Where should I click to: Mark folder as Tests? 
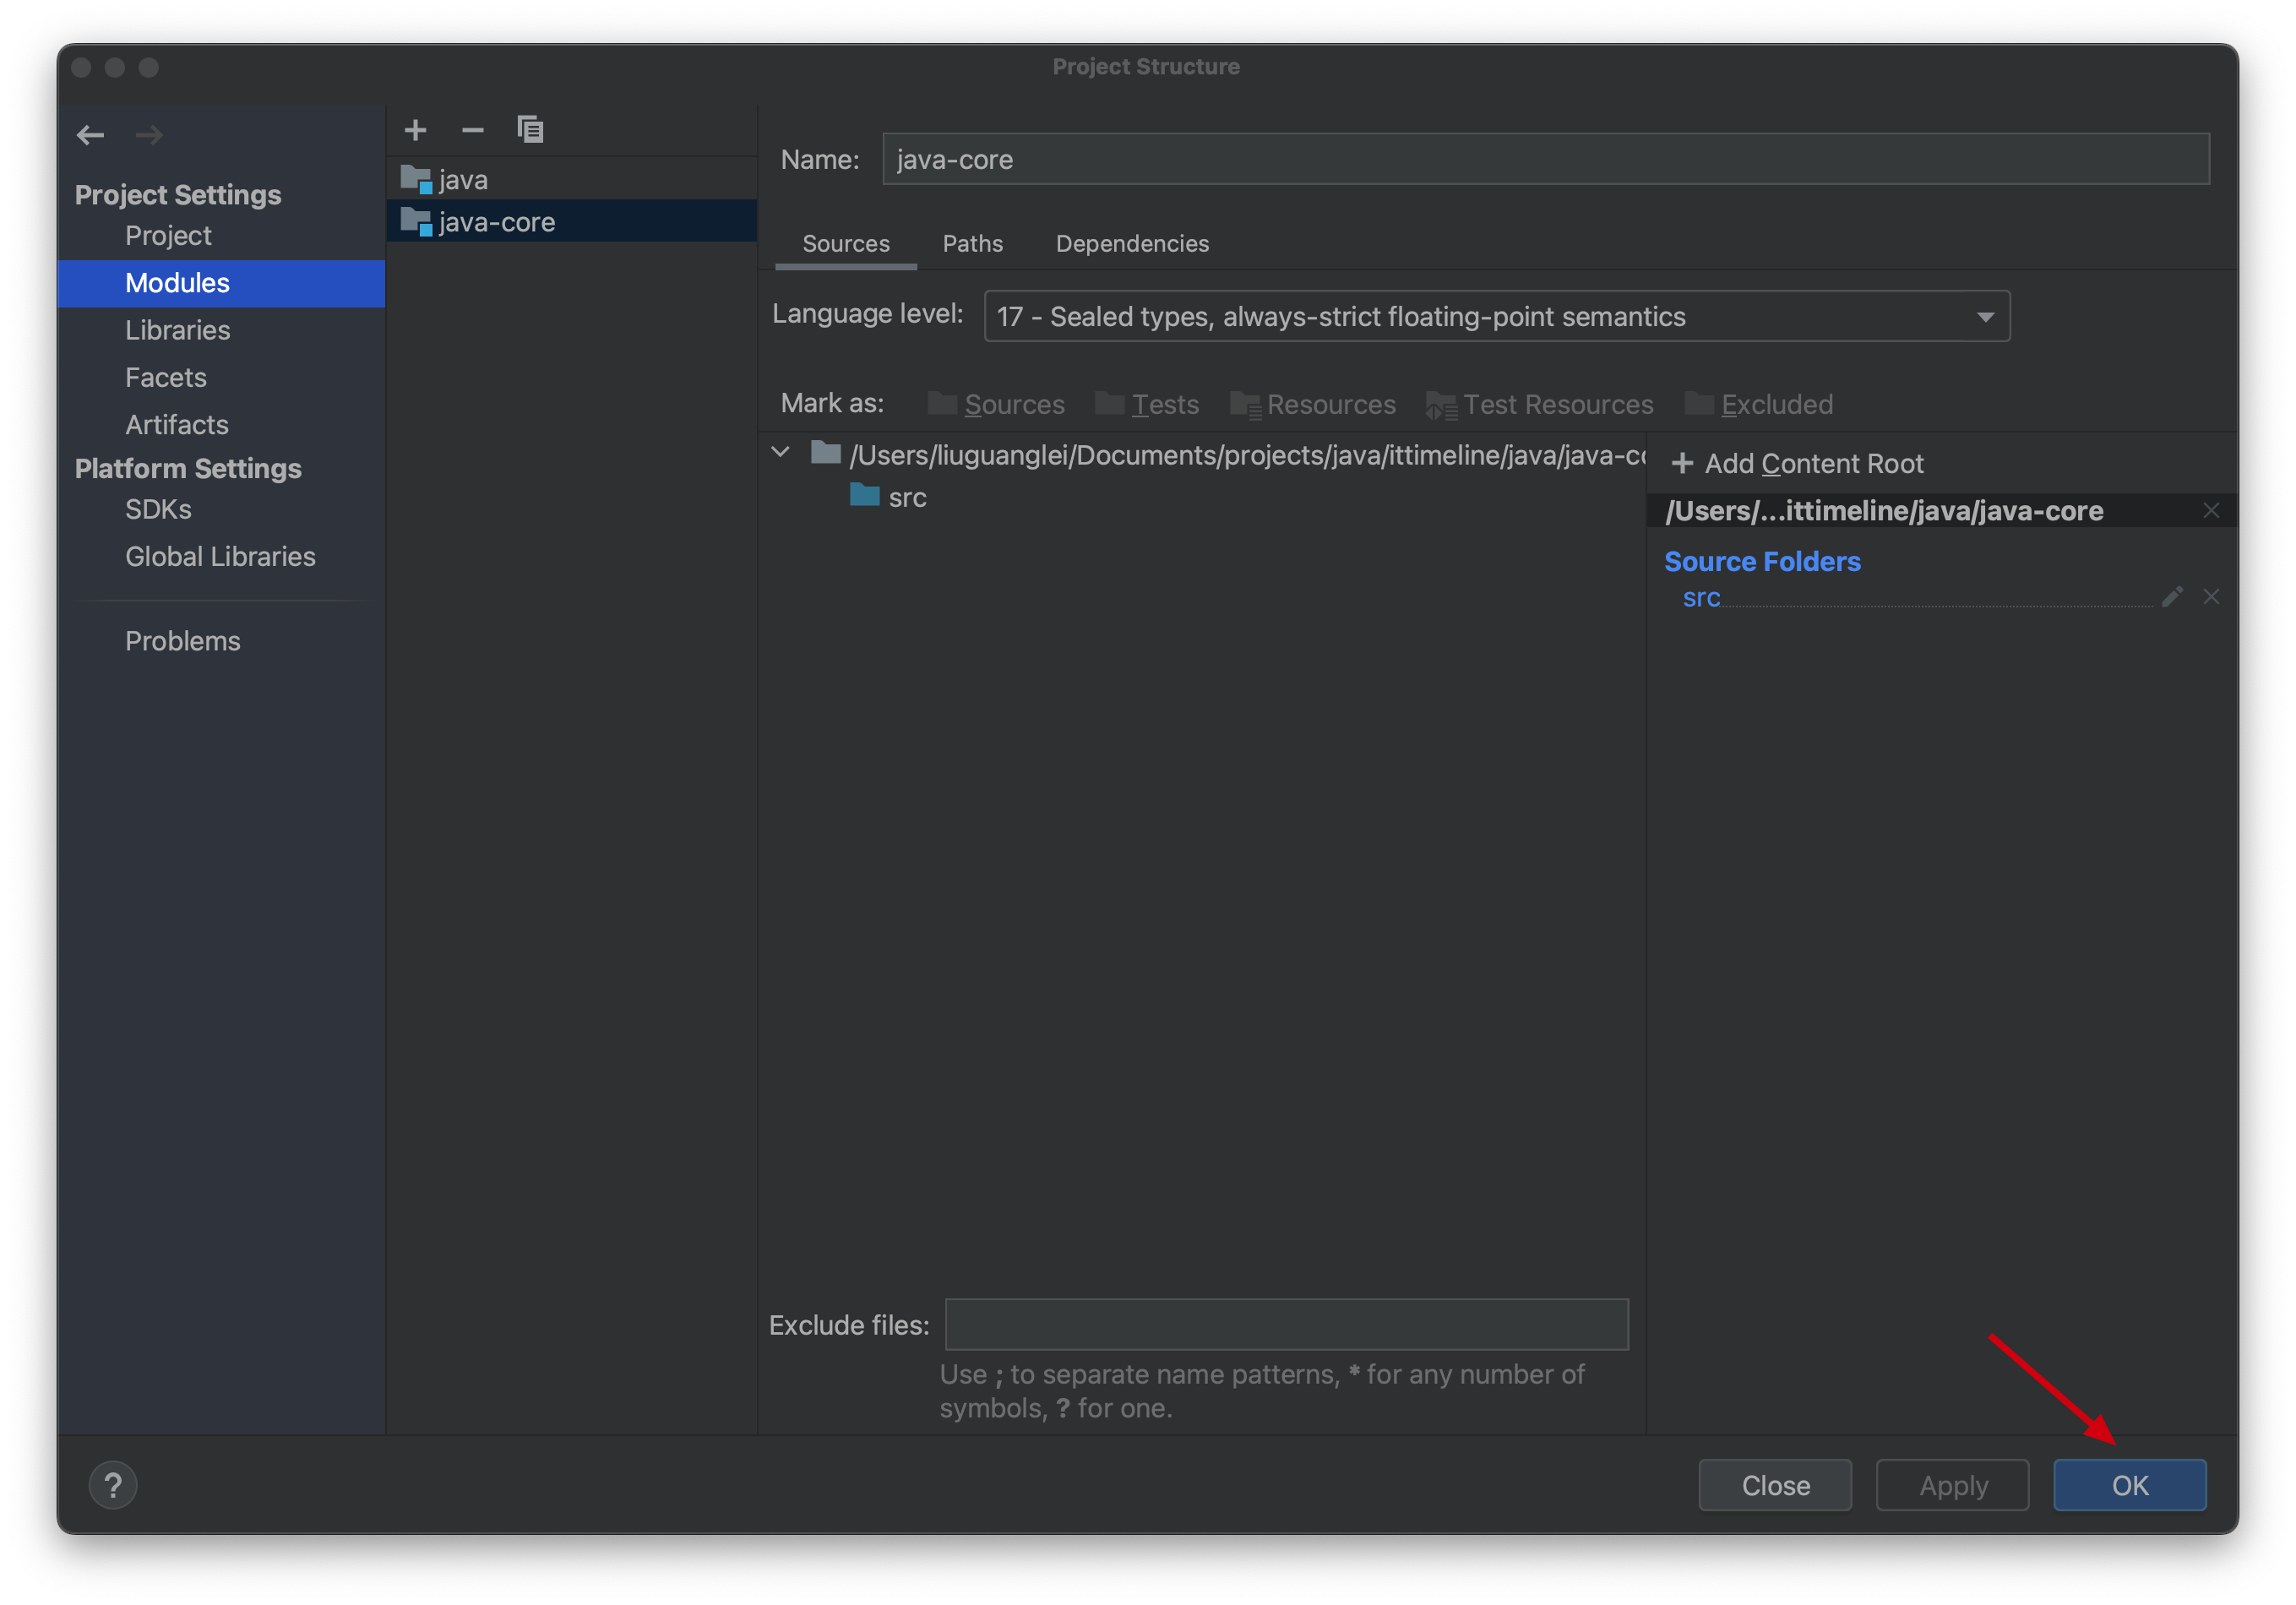pyautogui.click(x=1147, y=404)
